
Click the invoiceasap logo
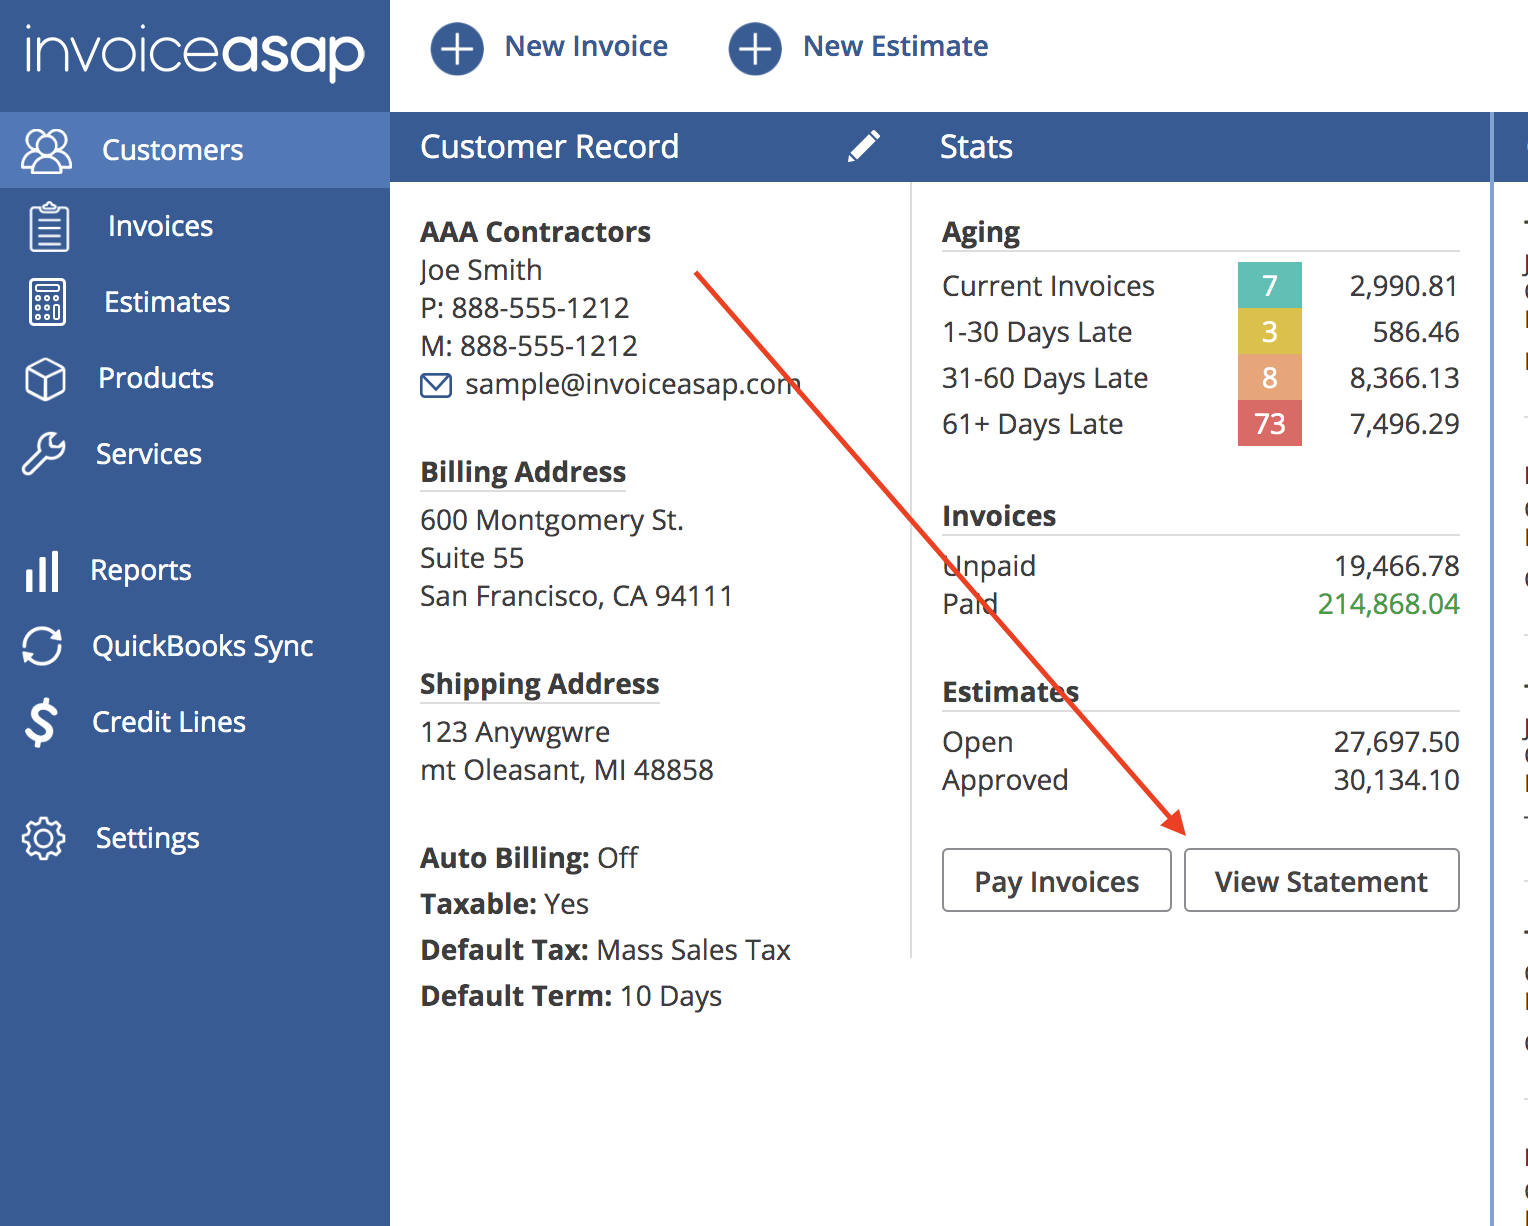[195, 53]
